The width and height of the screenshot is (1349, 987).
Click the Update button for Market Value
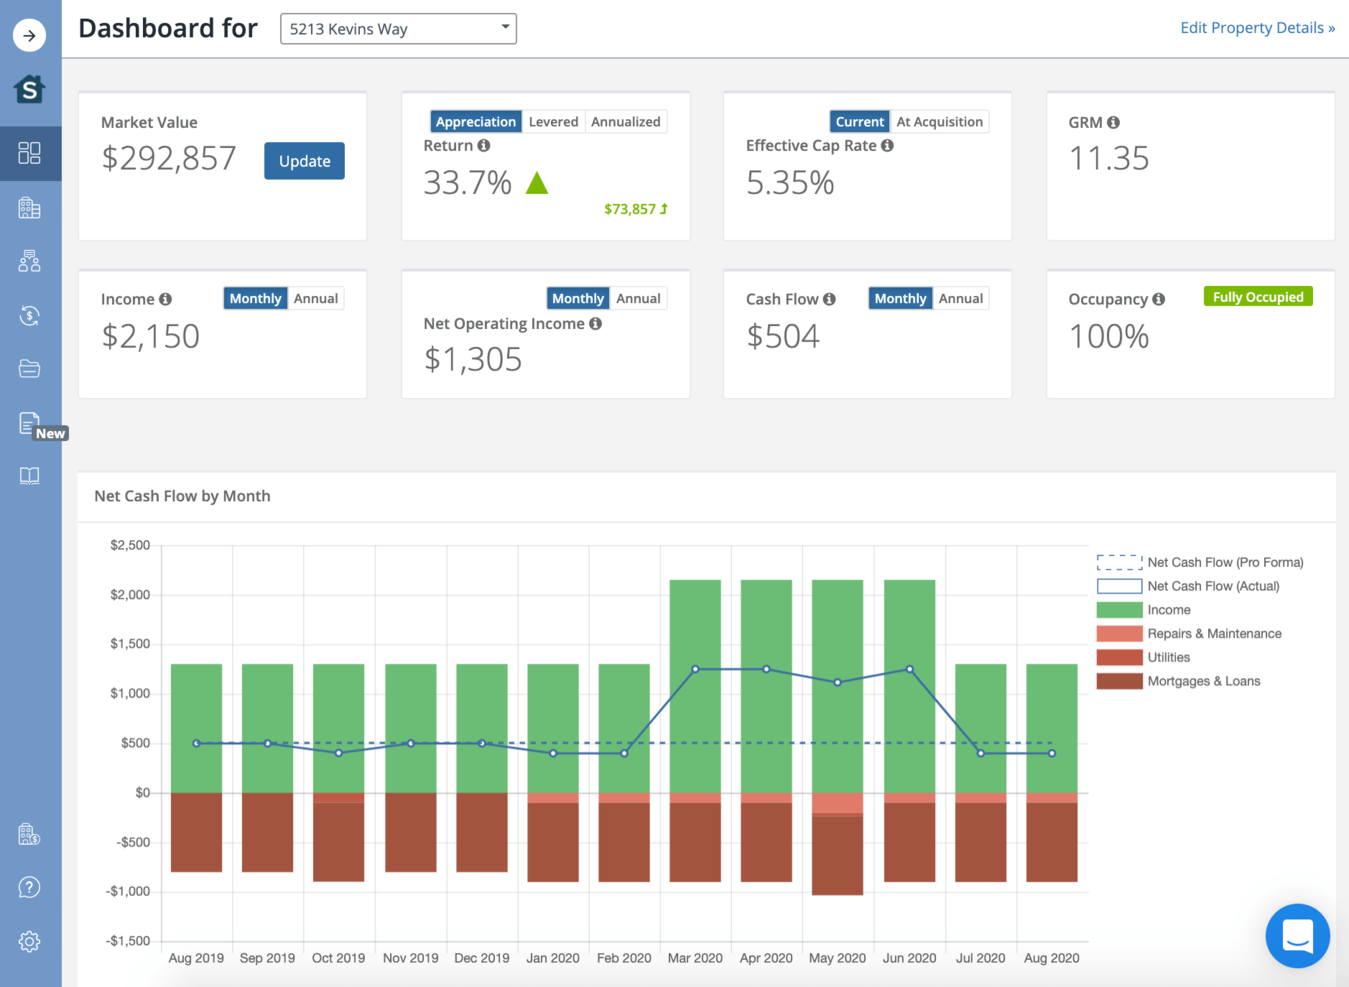(304, 160)
